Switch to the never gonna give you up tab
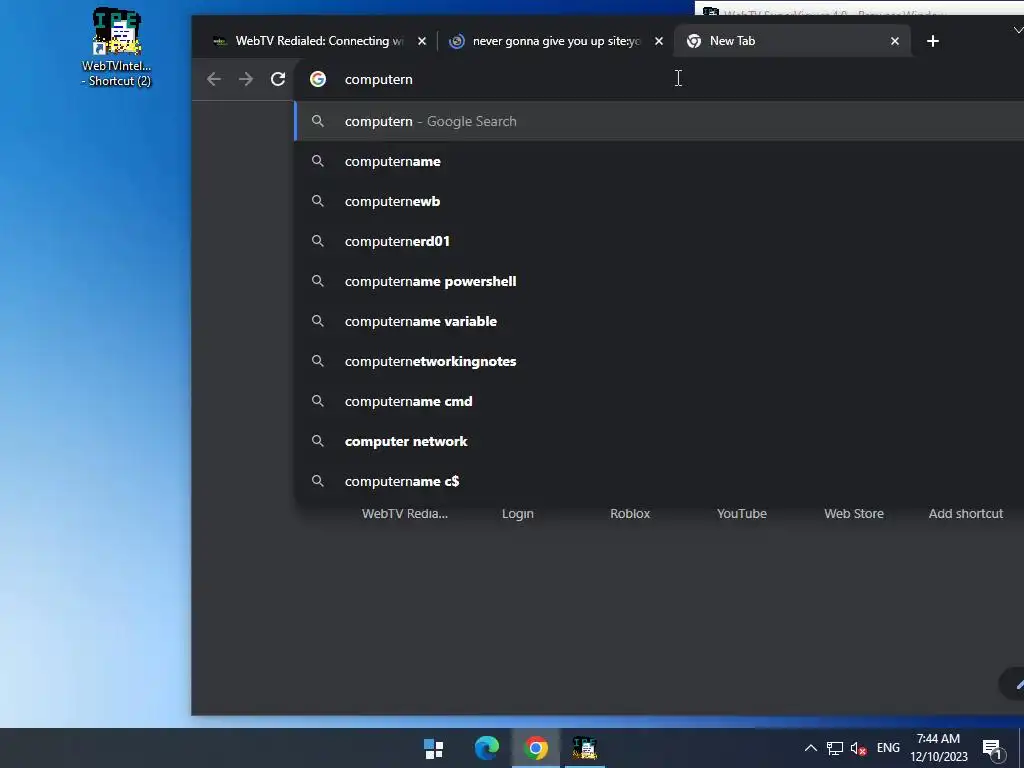 pyautogui.click(x=555, y=41)
